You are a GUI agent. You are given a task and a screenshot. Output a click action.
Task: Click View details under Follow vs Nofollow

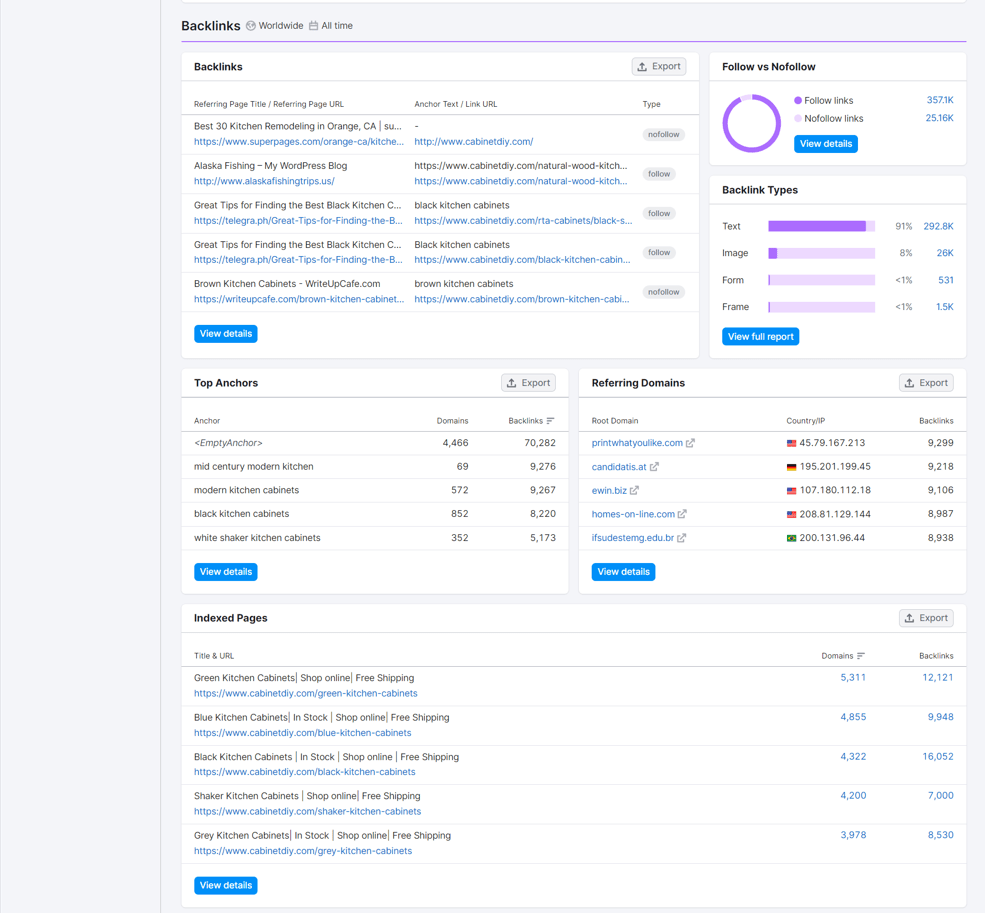pos(825,144)
